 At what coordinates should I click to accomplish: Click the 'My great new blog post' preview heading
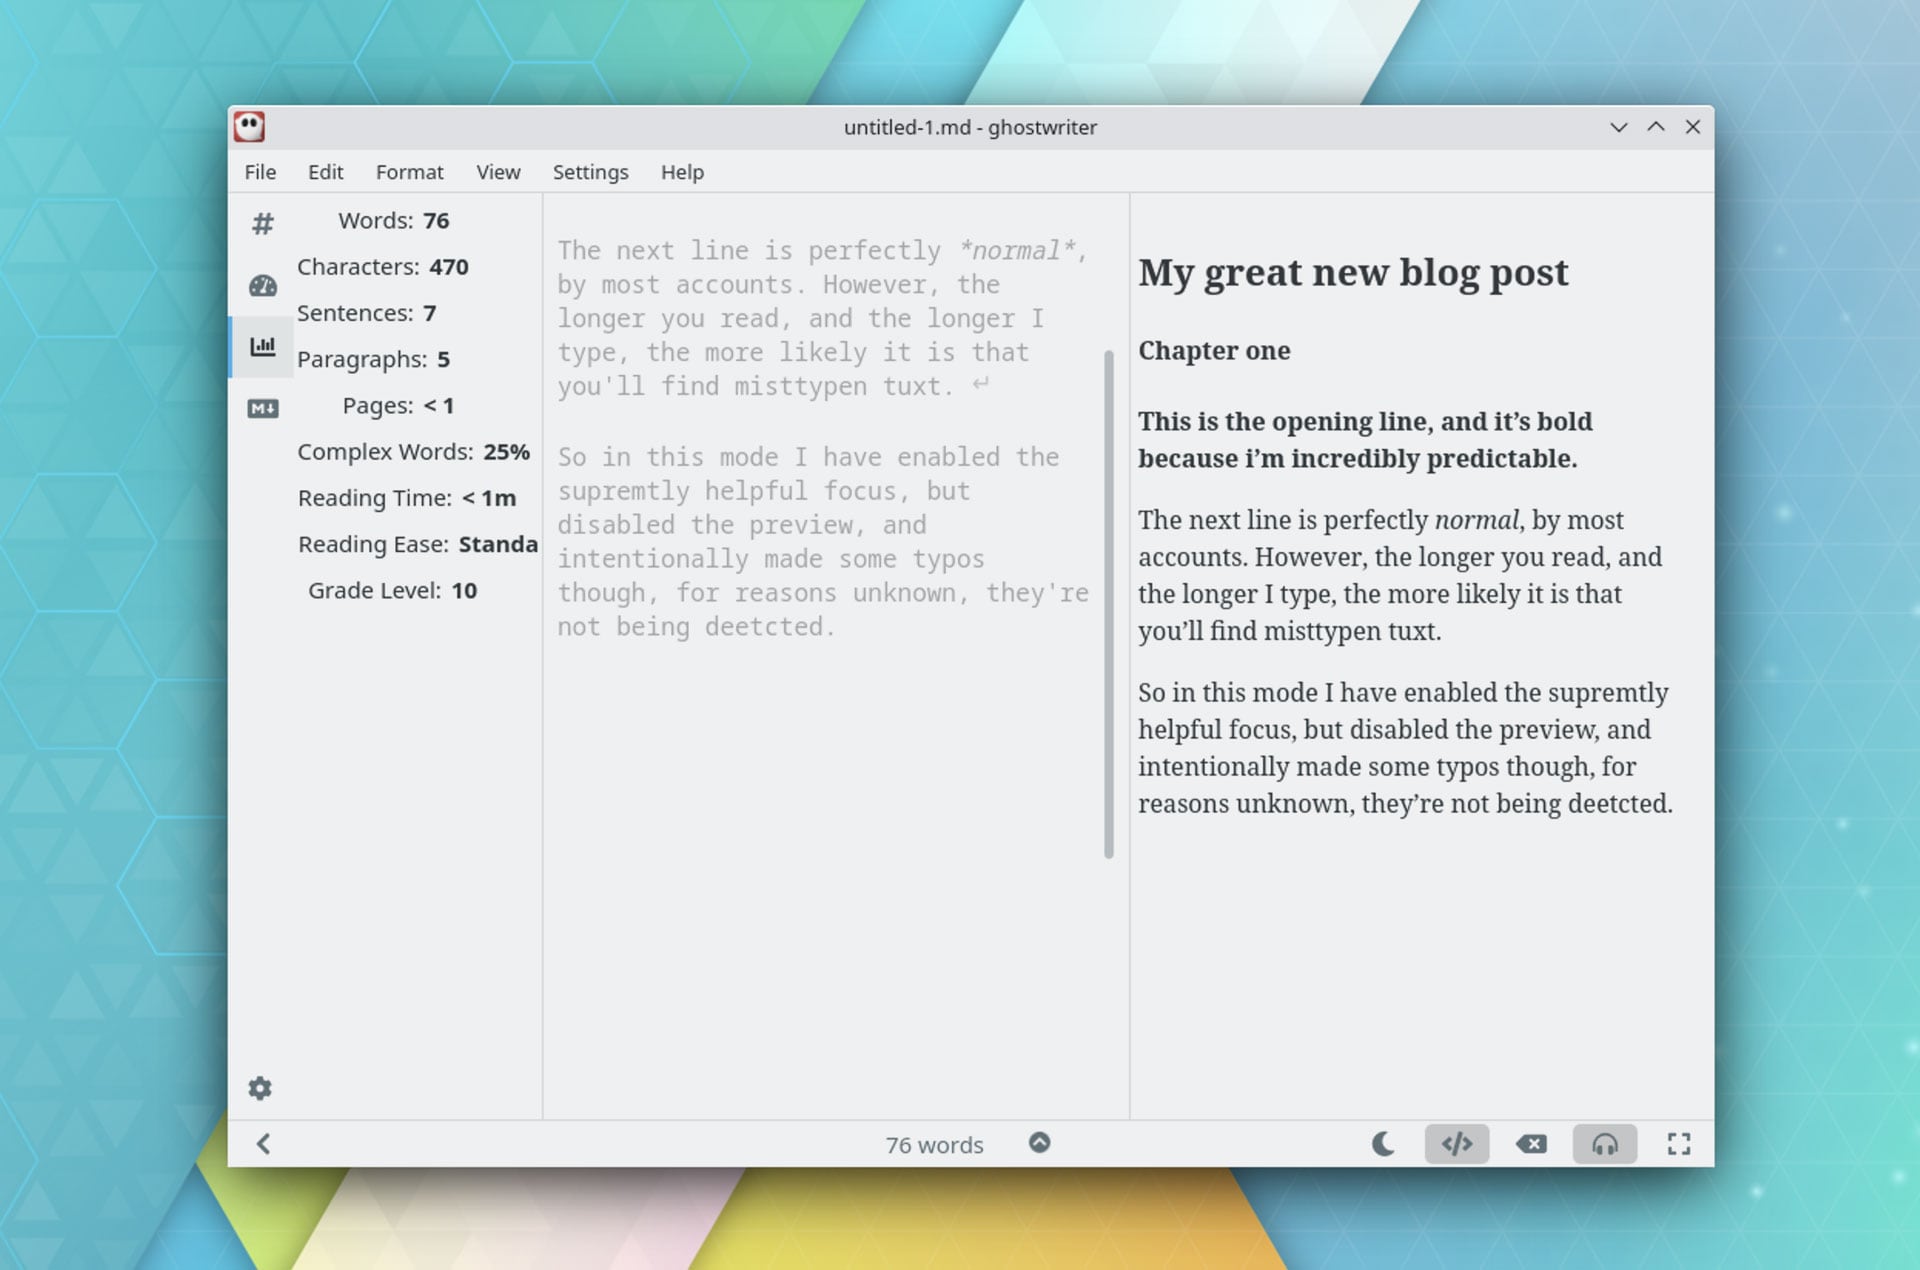(x=1353, y=272)
